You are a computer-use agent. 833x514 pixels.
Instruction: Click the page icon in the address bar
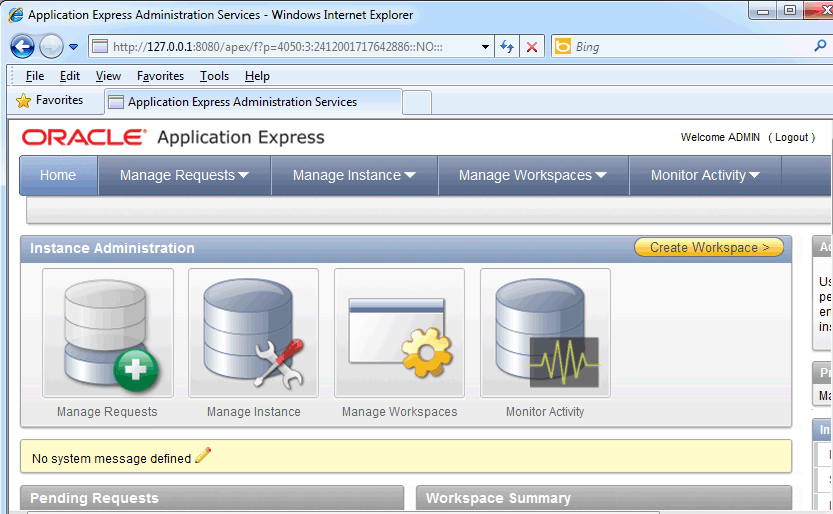pos(100,47)
